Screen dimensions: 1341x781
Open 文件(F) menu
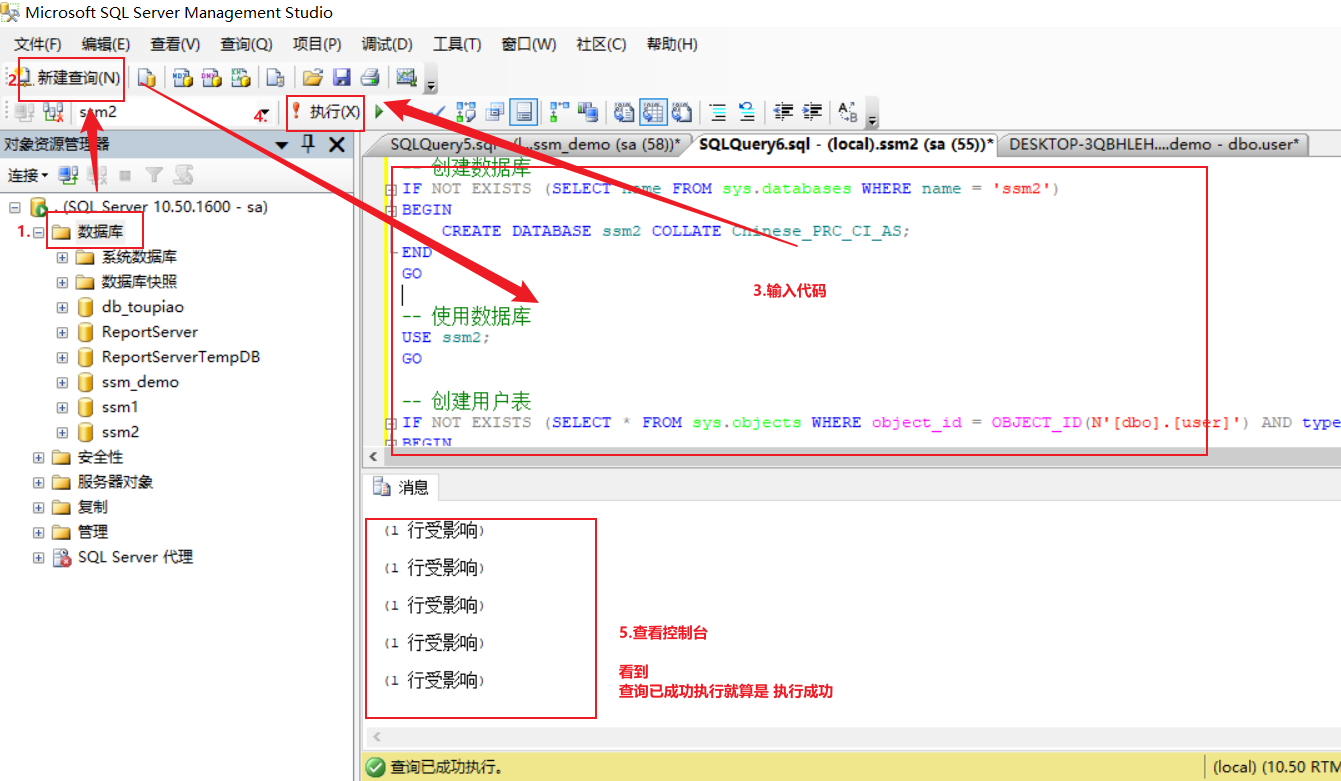[37, 44]
